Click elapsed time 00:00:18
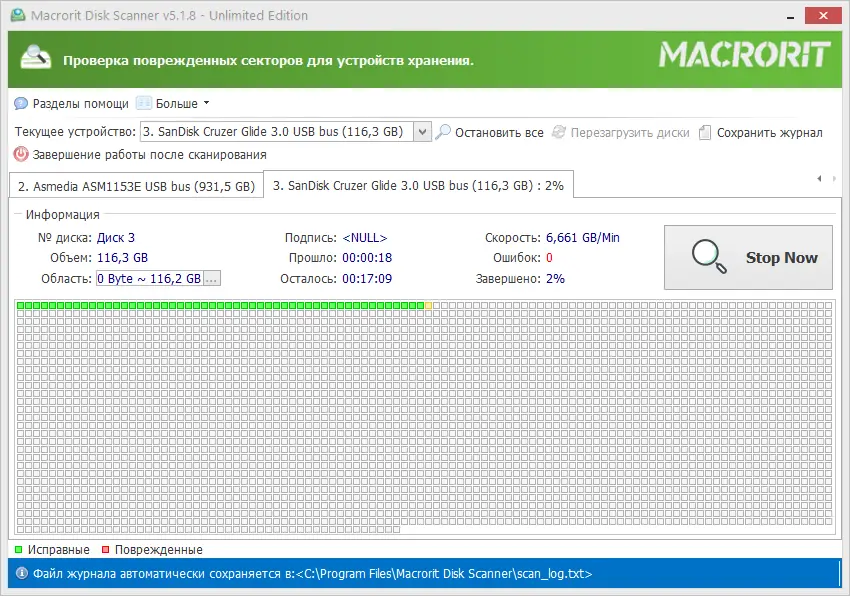Viewport: 850px width, 596px height. pos(367,258)
